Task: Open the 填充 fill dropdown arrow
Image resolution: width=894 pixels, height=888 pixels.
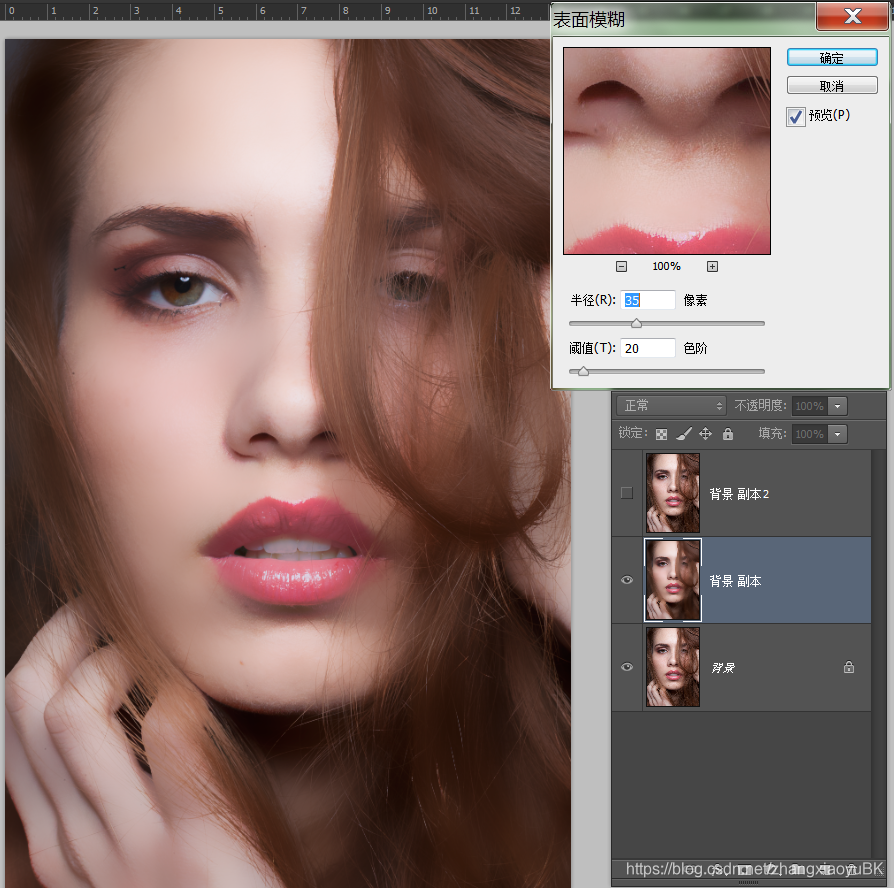Action: (838, 434)
